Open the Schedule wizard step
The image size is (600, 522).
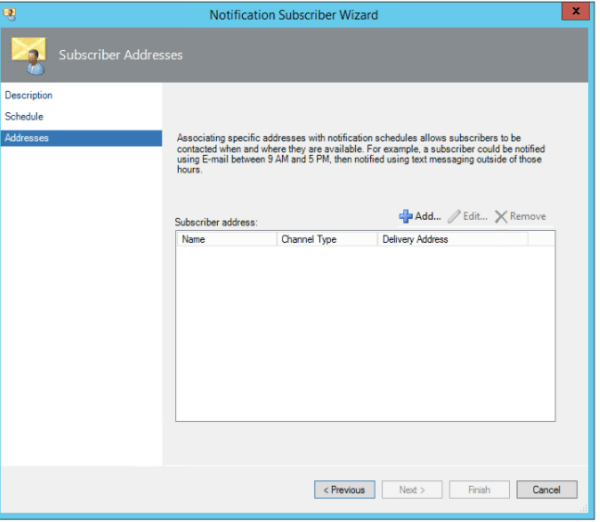tap(24, 117)
